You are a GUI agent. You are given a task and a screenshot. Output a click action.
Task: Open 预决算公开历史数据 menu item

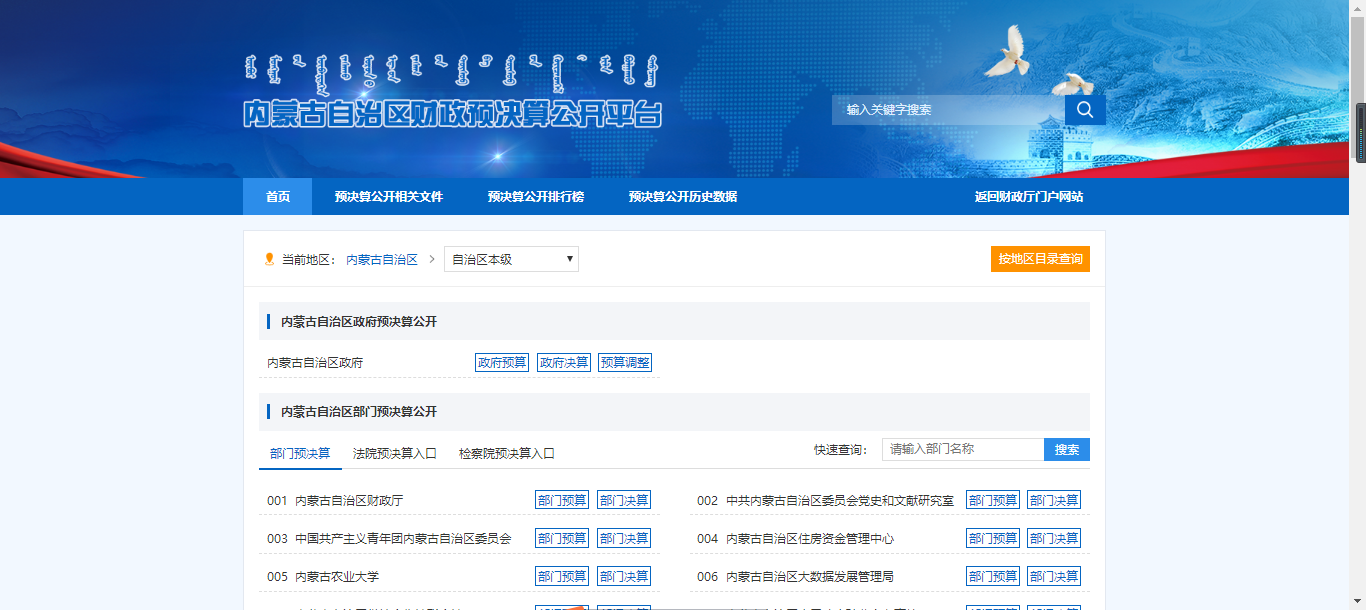tap(682, 197)
